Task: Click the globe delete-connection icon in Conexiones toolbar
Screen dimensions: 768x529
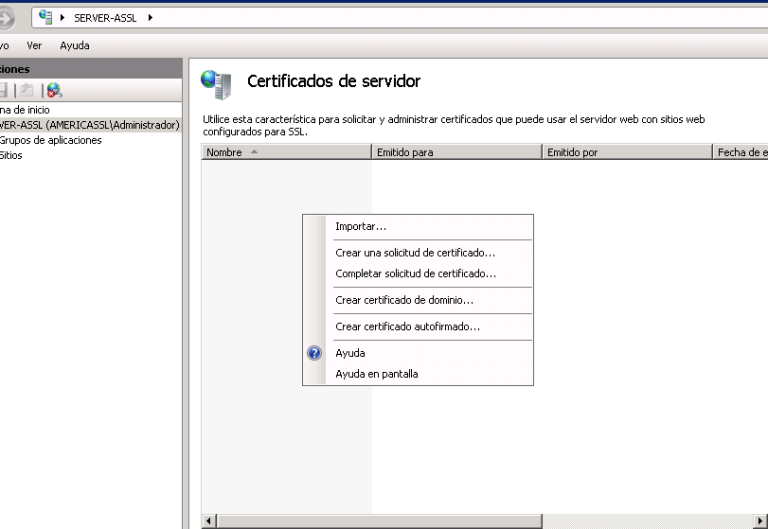Action: [53, 90]
